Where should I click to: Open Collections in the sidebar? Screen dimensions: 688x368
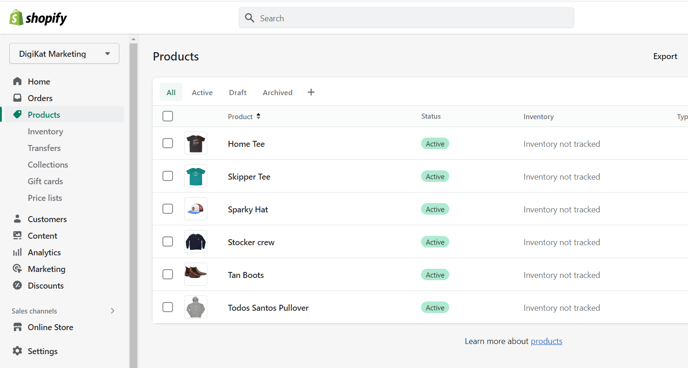[x=48, y=165]
